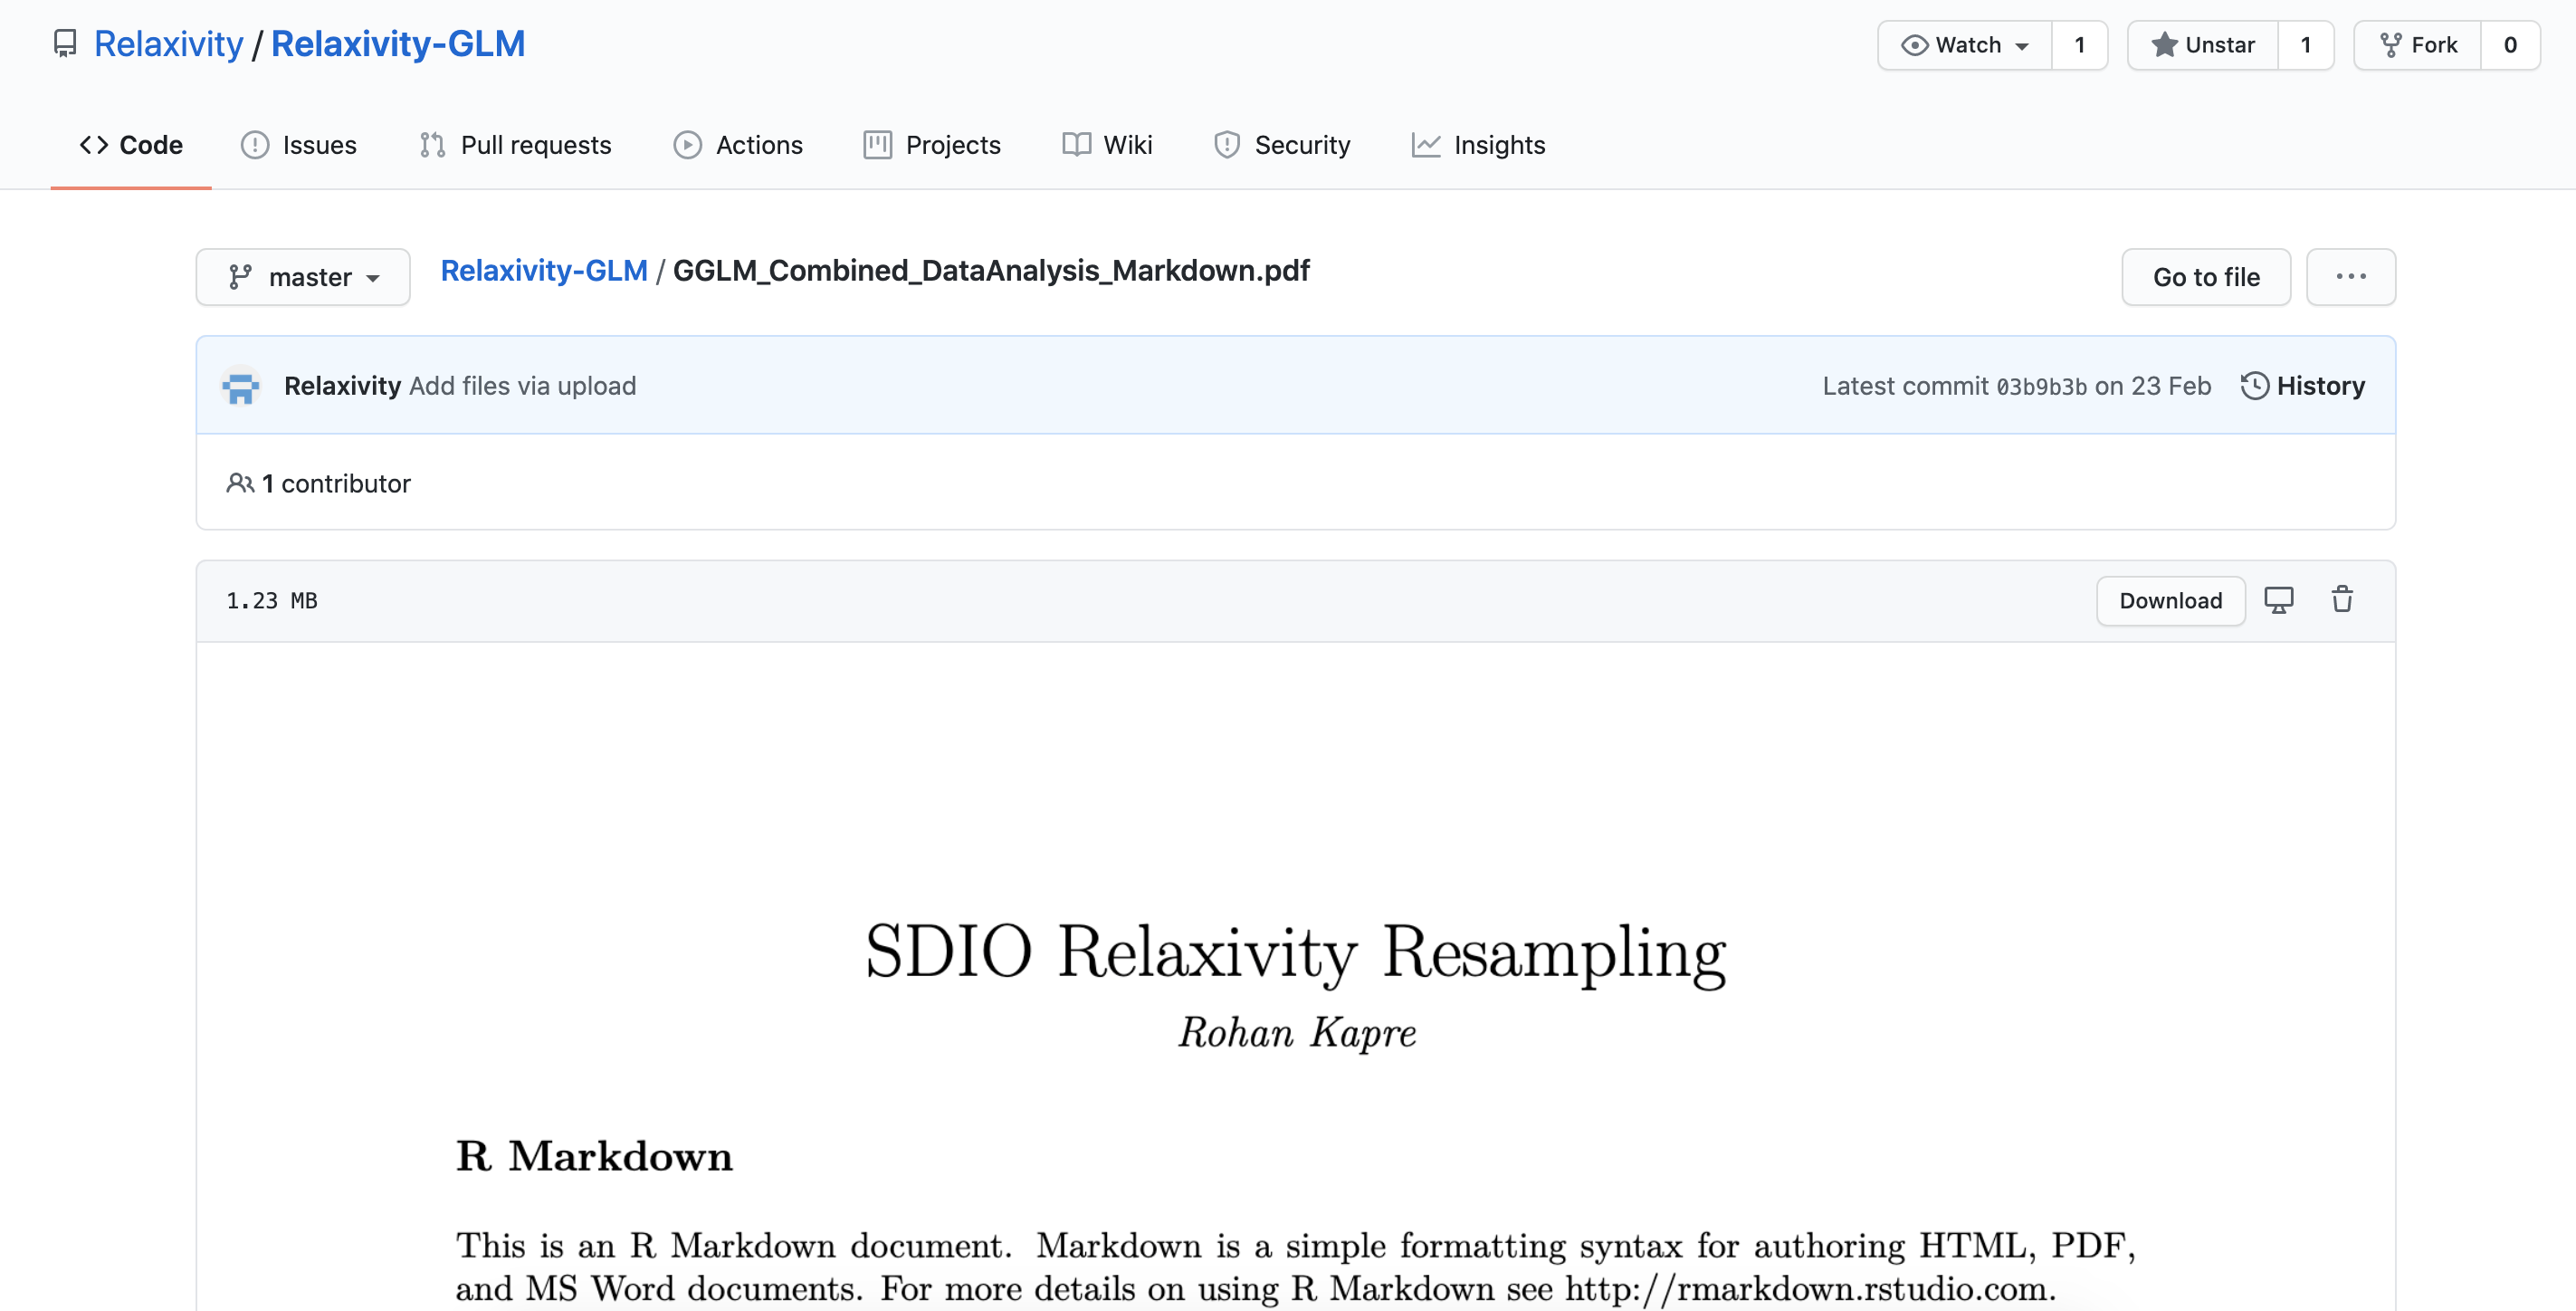The width and height of the screenshot is (2576, 1311).
Task: Open the Insights tab
Action: pos(1478,145)
